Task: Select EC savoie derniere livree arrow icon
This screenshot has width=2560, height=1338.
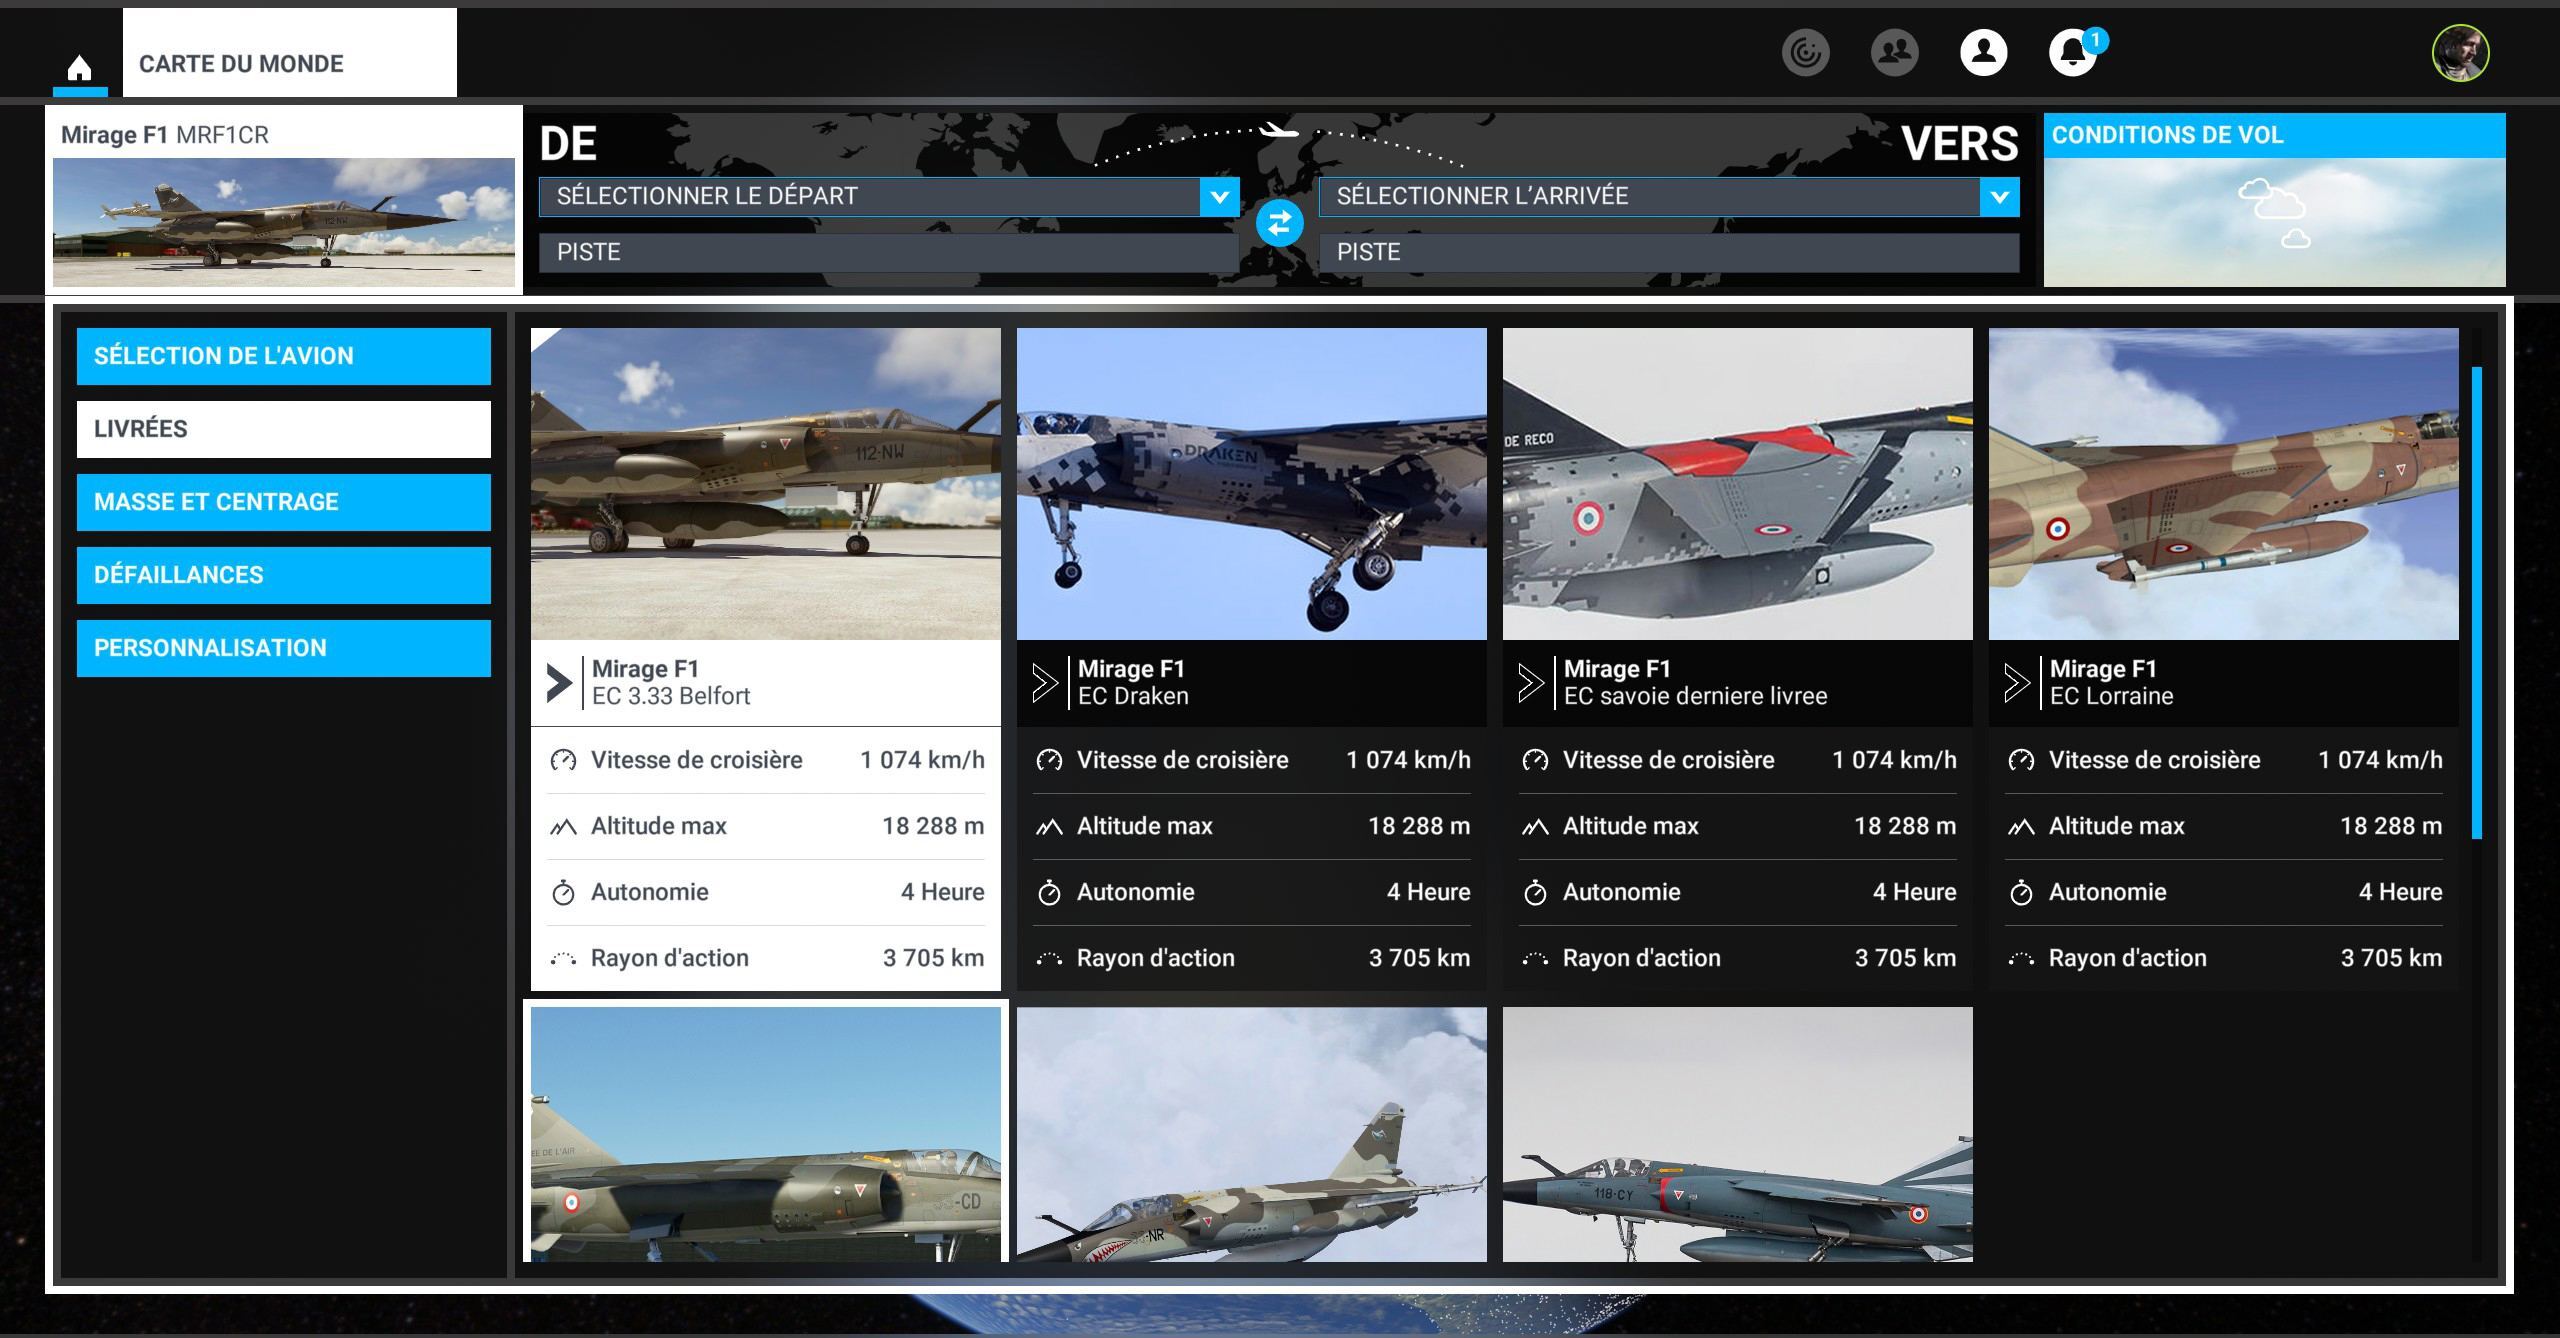Action: pos(1531,683)
